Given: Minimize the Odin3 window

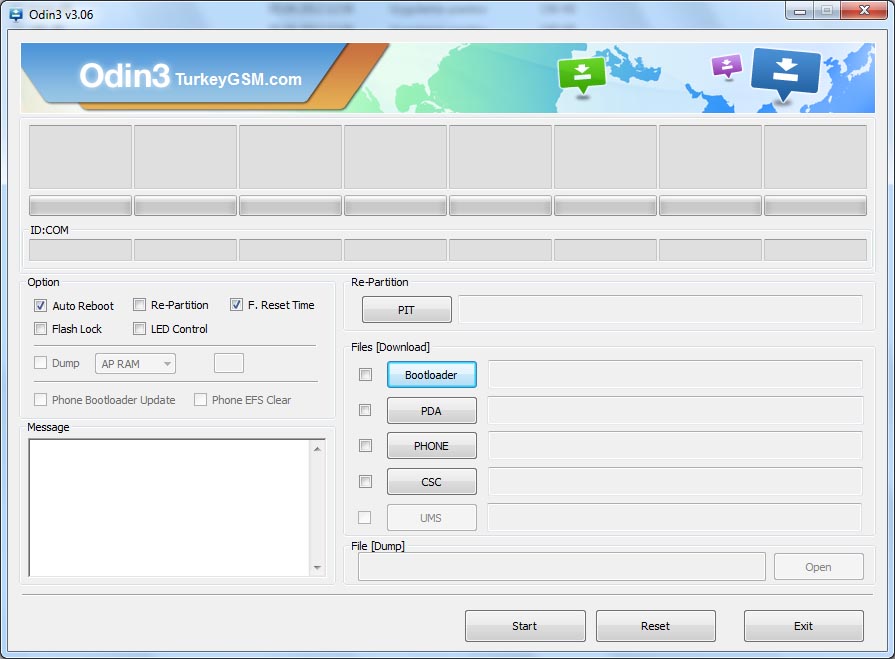Looking at the screenshot, I should click(x=800, y=11).
